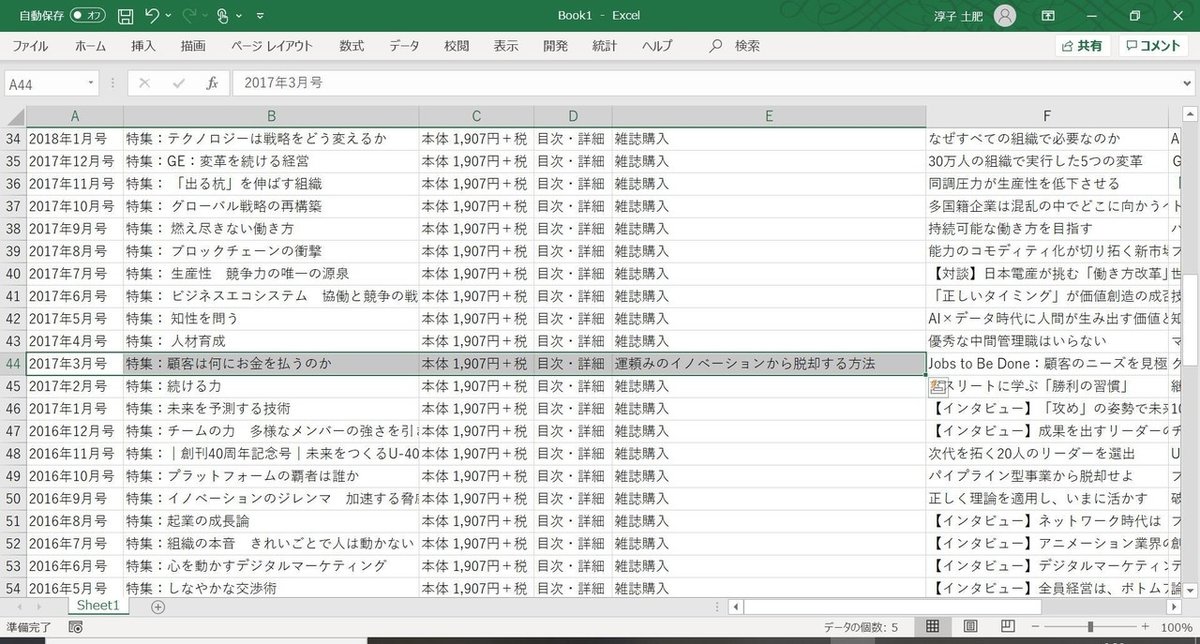The height and width of the screenshot is (644, 1200).
Task: Open the Undo history dropdown arrow
Action: tap(168, 16)
